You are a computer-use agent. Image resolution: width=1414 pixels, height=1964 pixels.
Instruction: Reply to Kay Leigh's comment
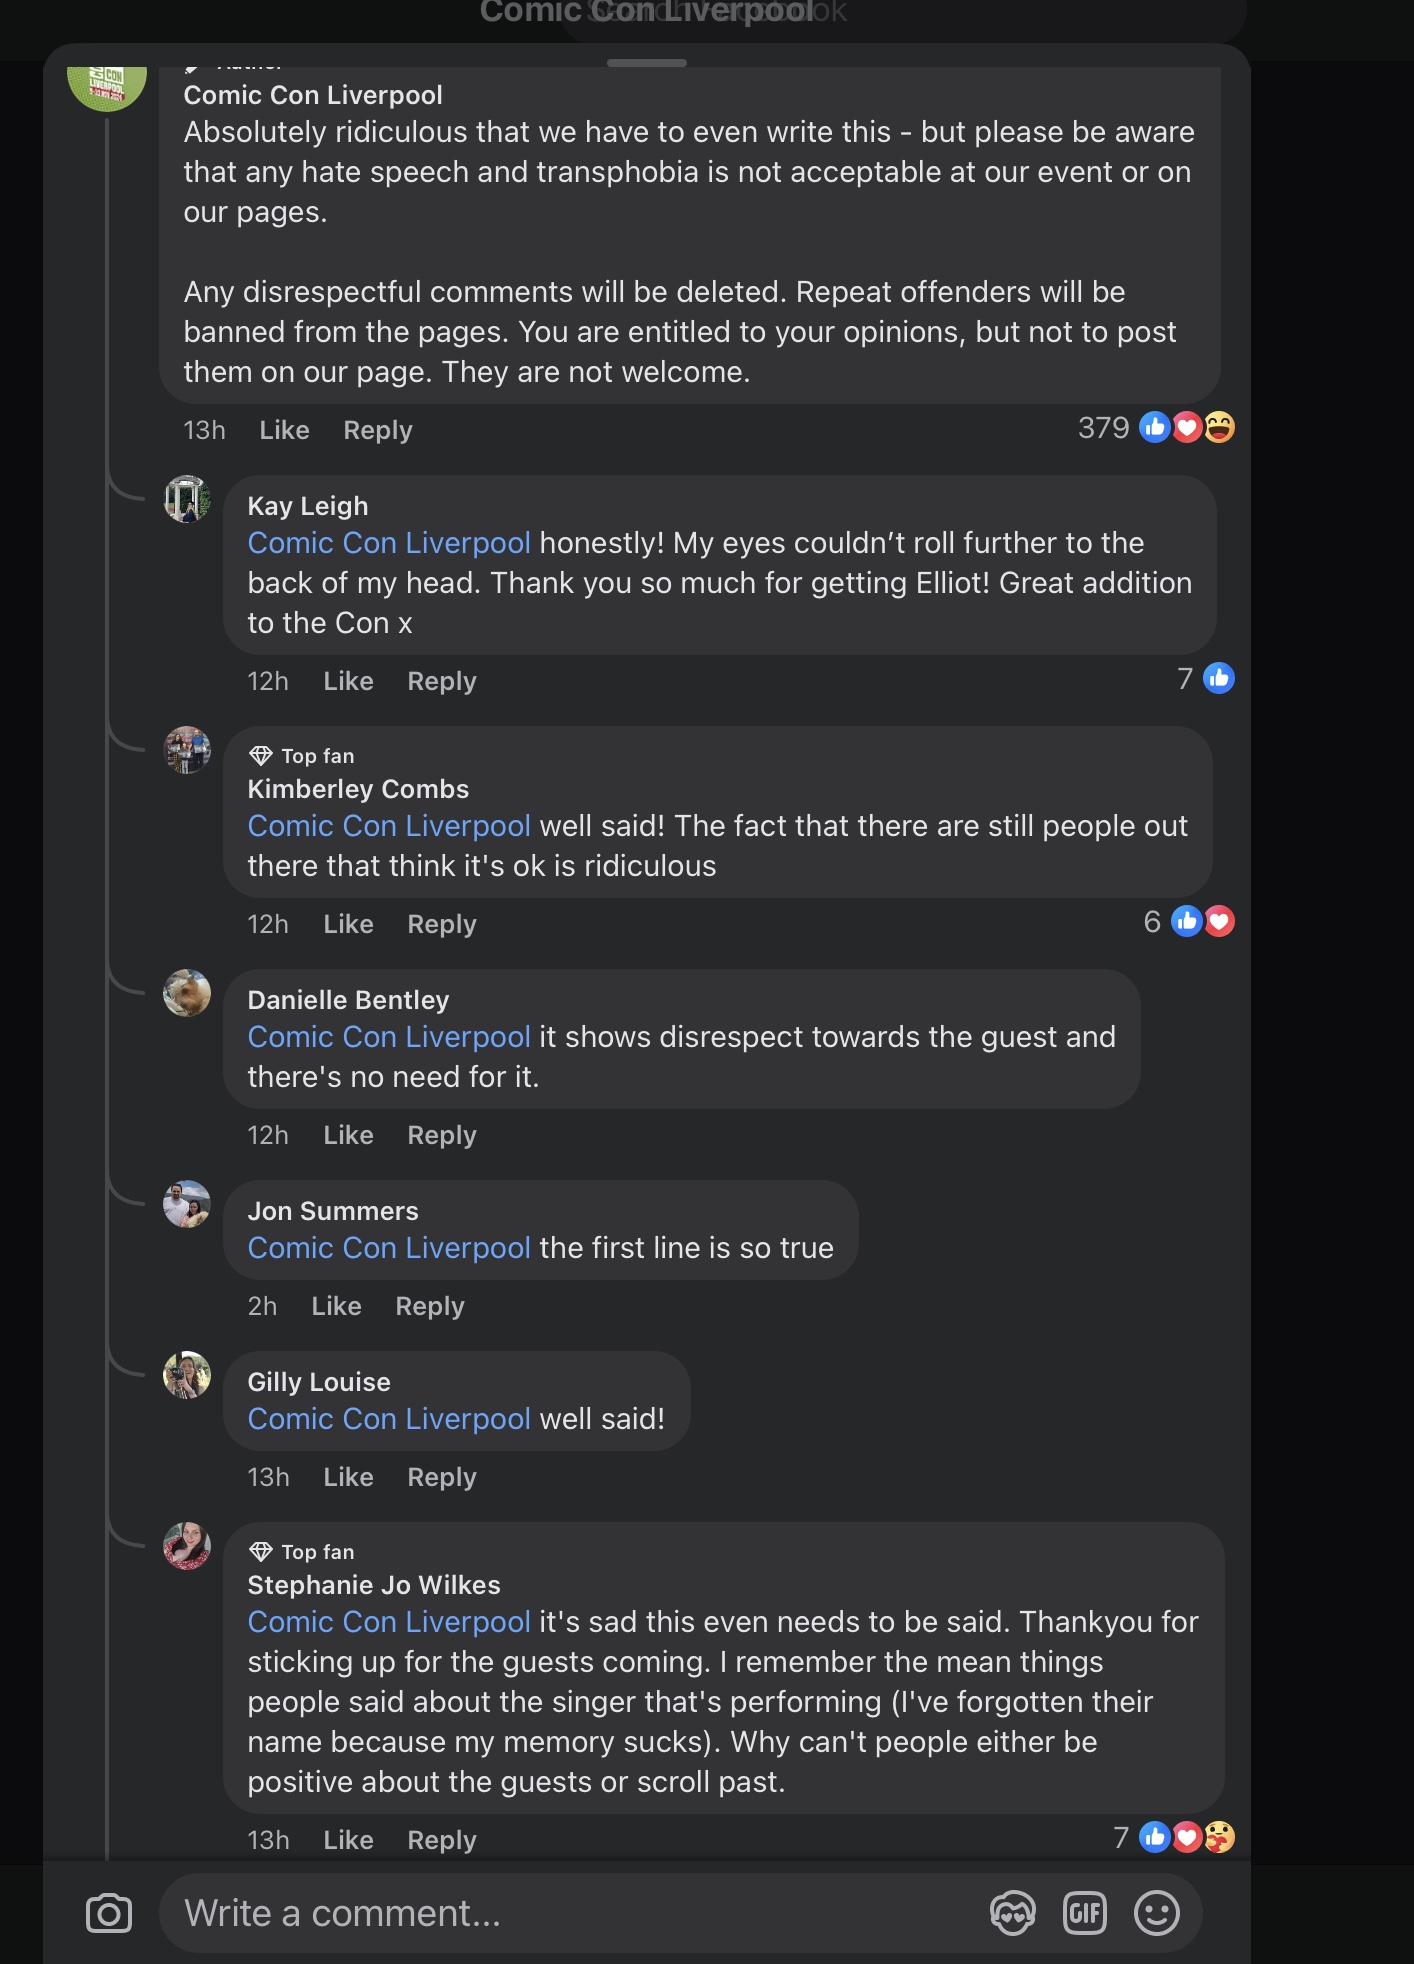[442, 681]
